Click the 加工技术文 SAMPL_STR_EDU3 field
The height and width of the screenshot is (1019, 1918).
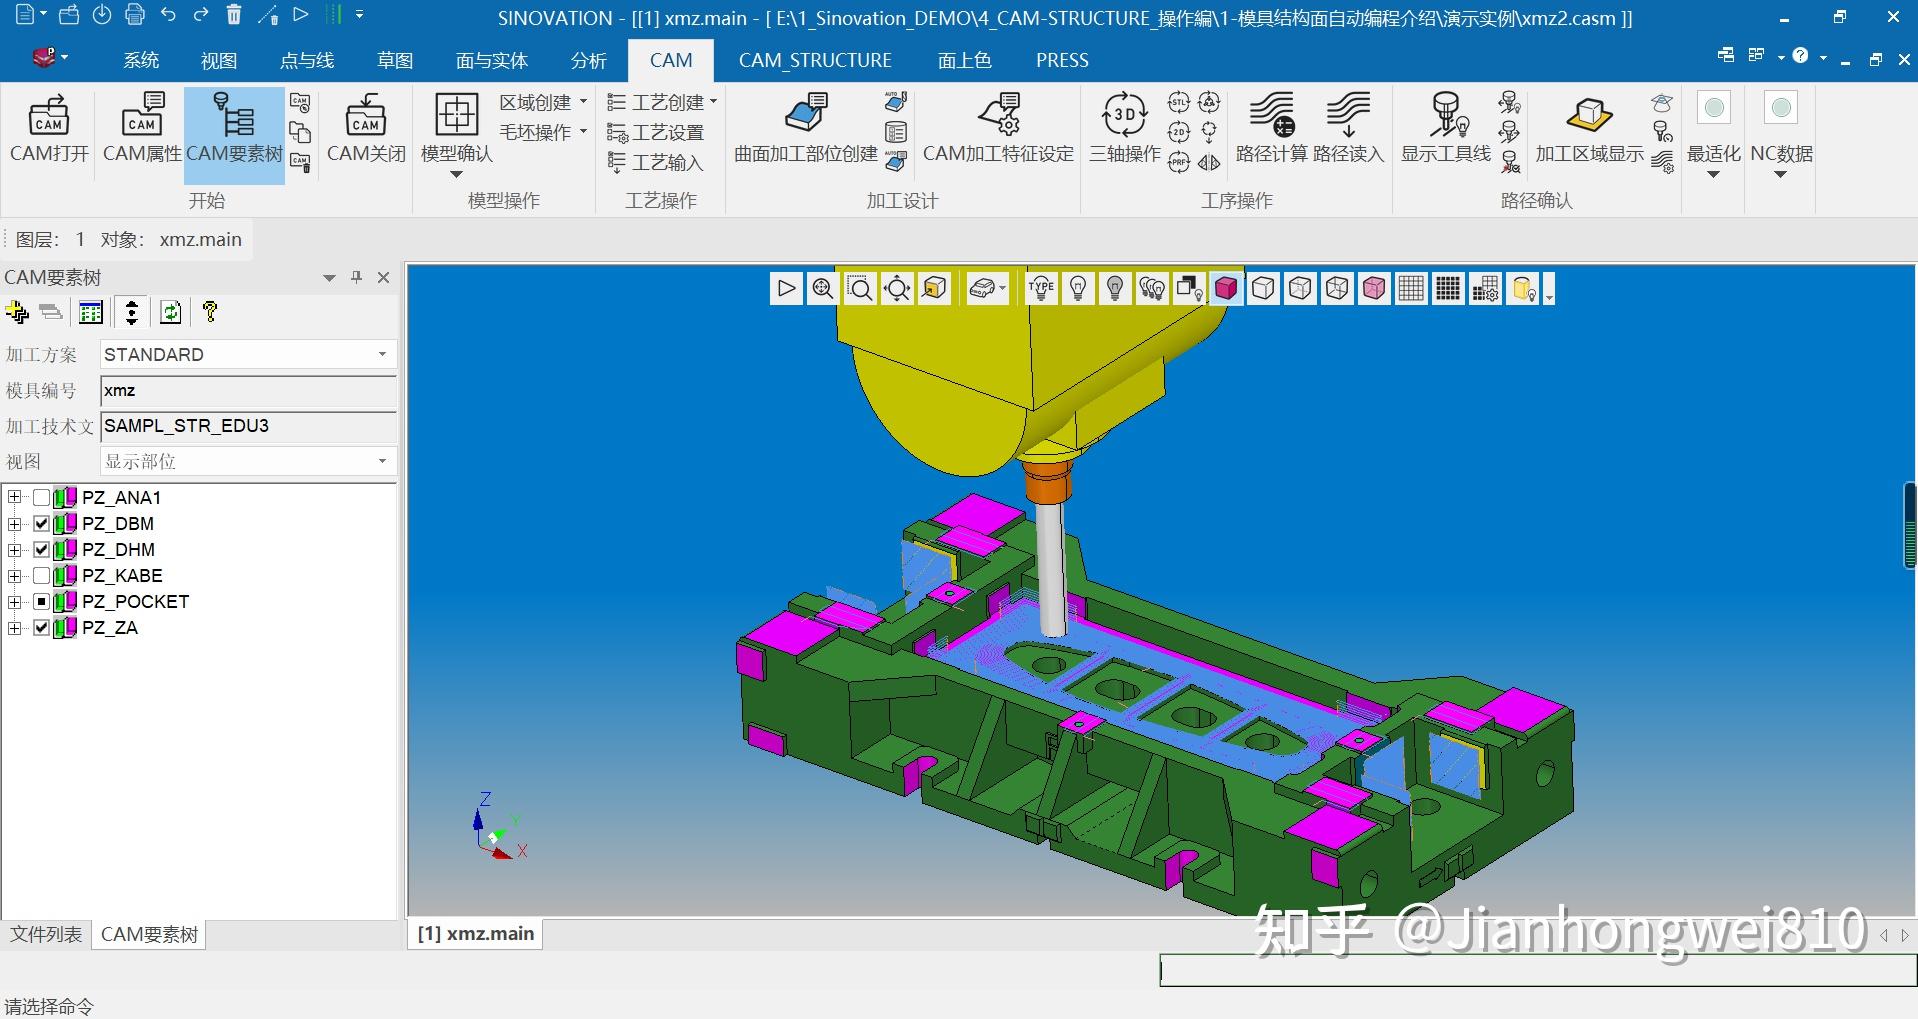(x=248, y=426)
